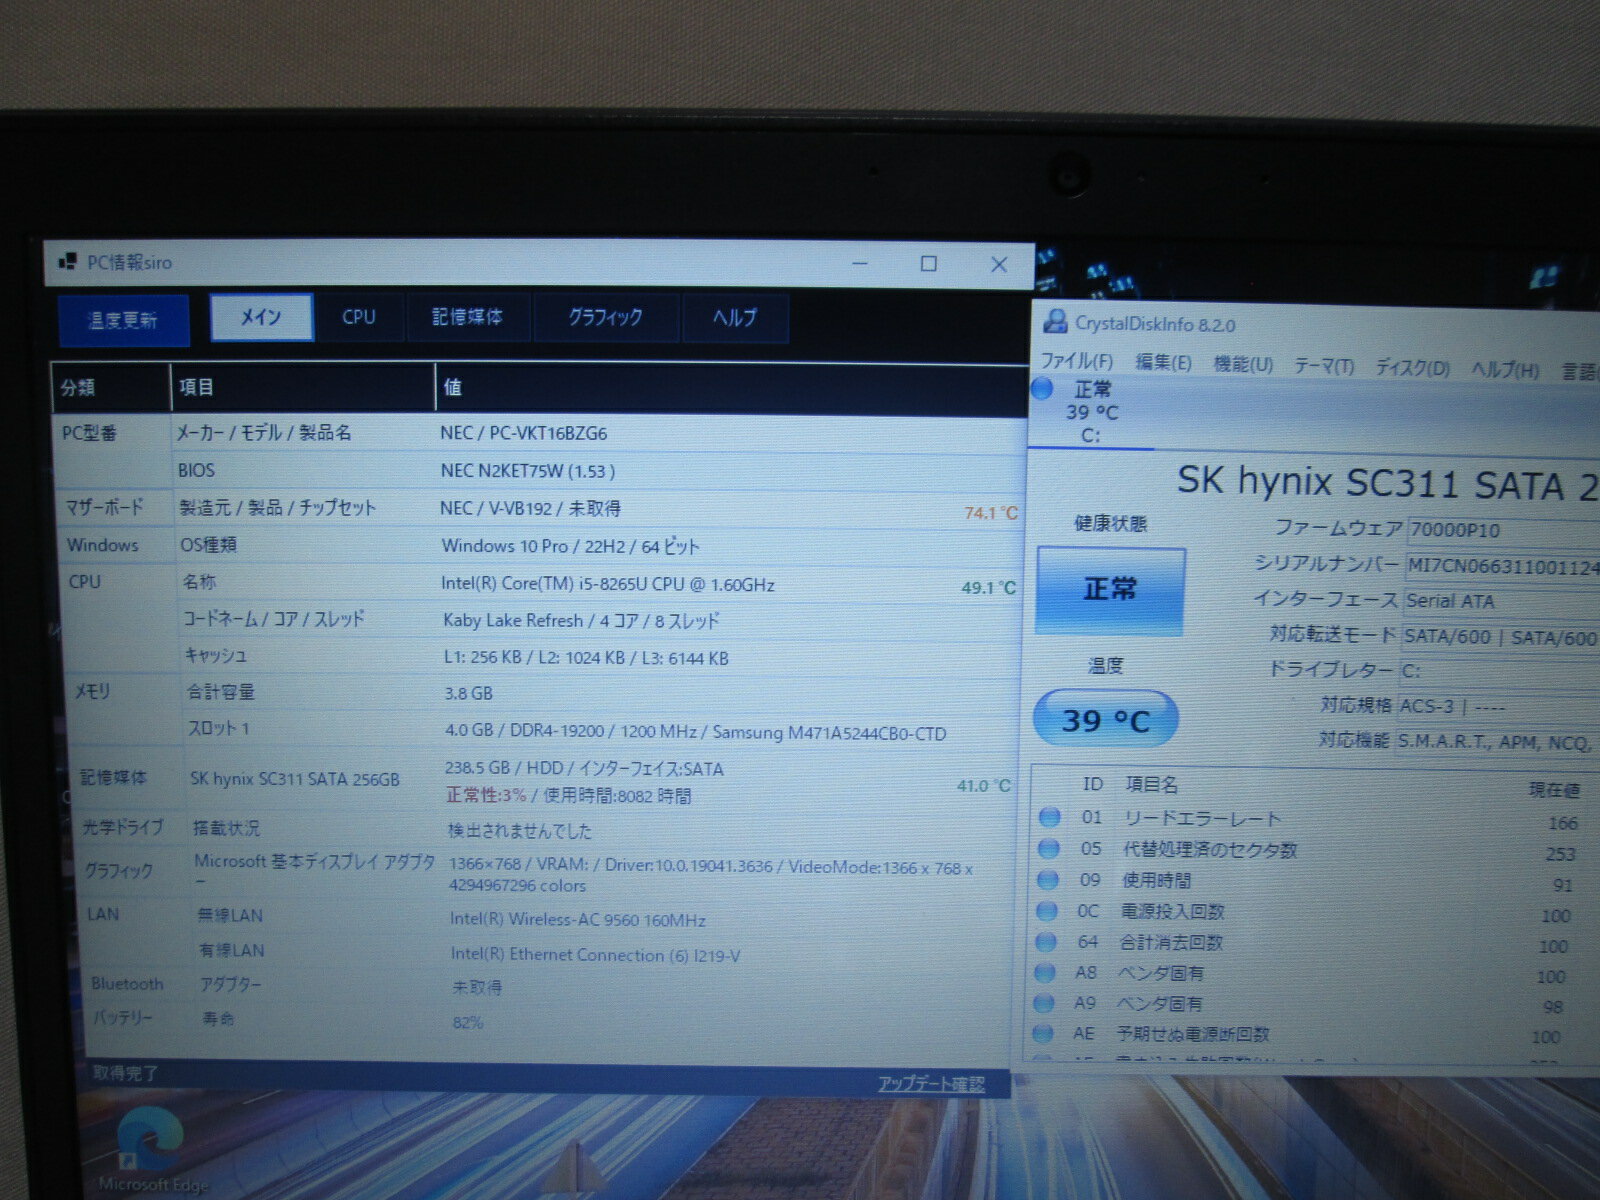Switch to the CPU tab
The image size is (1600, 1200).
tap(359, 317)
